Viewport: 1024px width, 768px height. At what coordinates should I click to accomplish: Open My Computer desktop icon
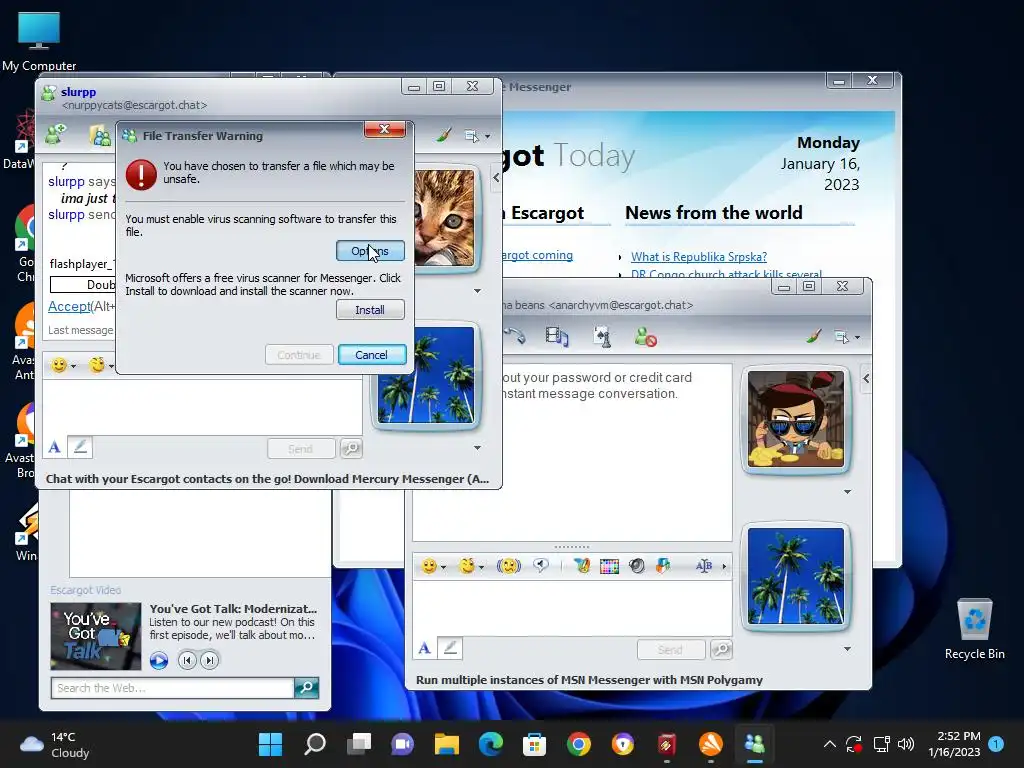point(39,40)
